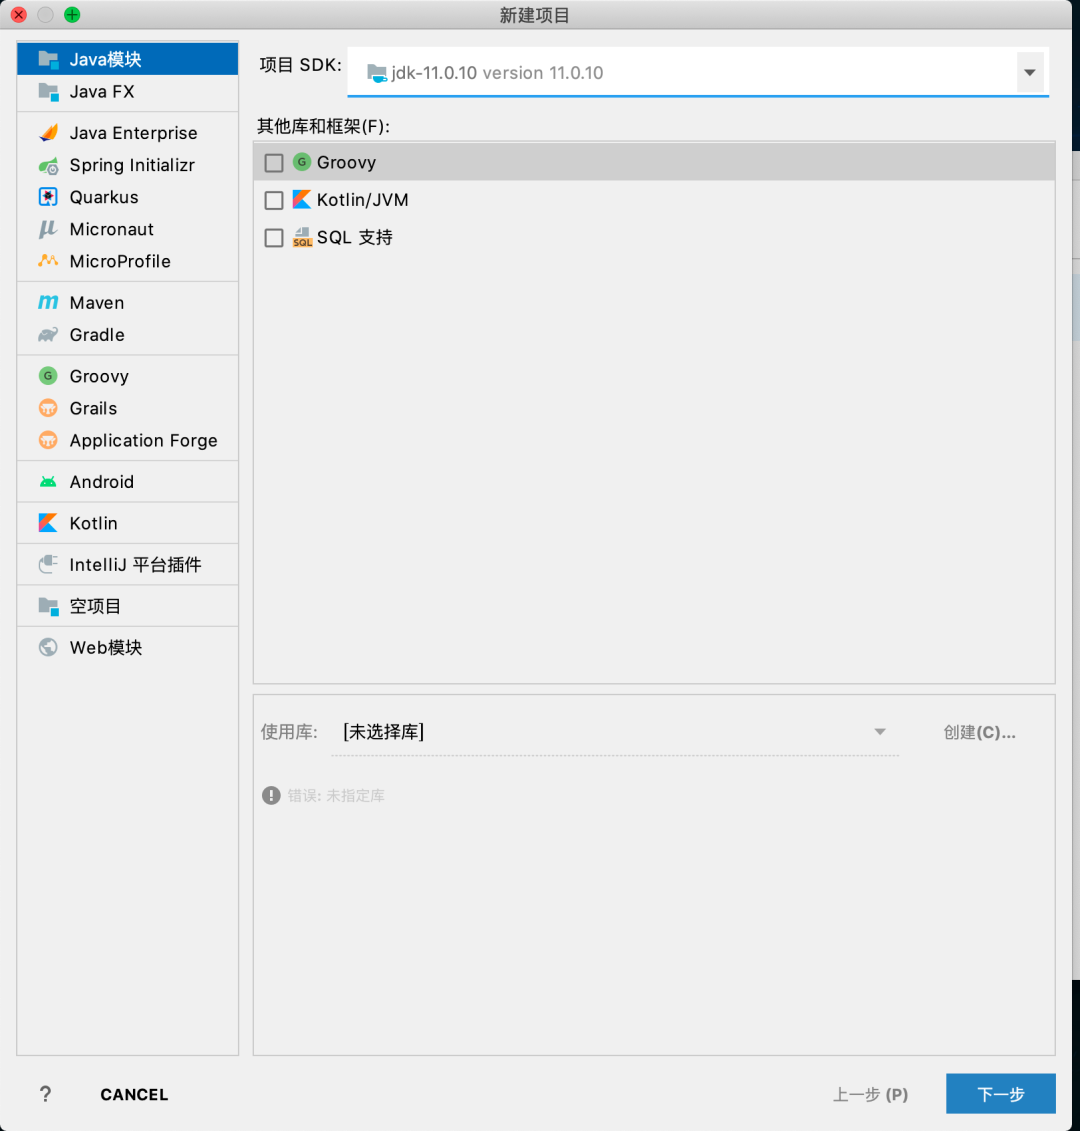Select the 空项目 label
This screenshot has width=1080, height=1131.
(x=95, y=606)
